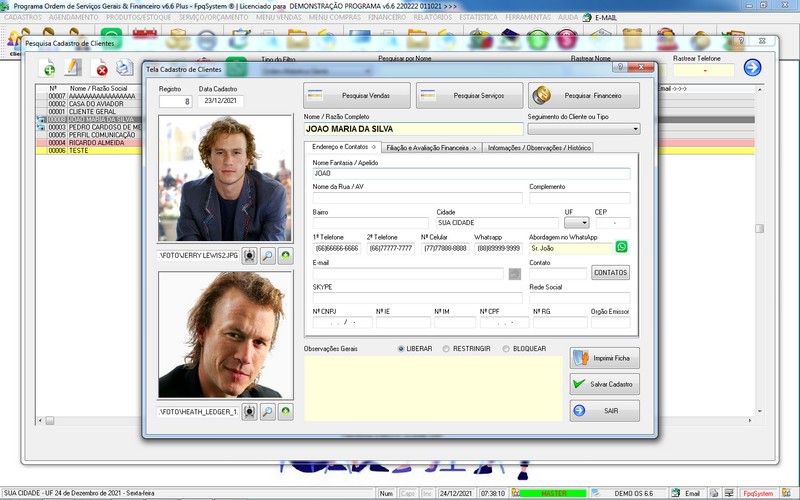
Task: Capture second photo with webcam icon
Action: click(249, 411)
